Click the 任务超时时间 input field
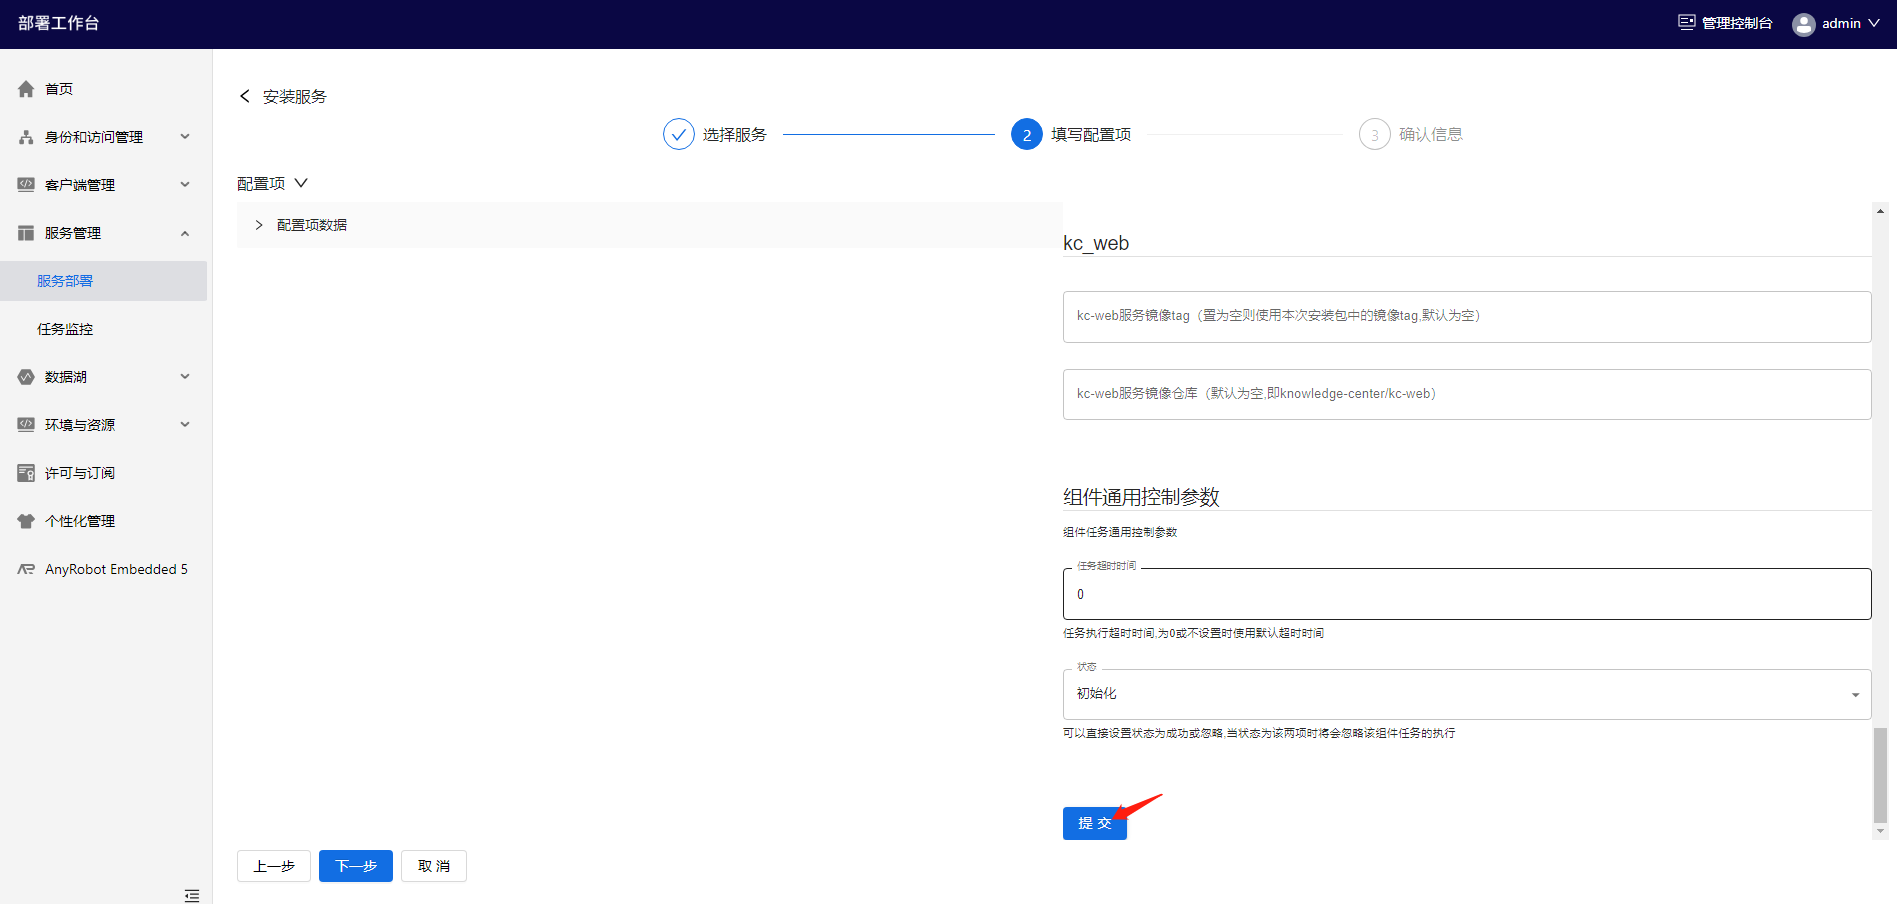 coord(1467,594)
